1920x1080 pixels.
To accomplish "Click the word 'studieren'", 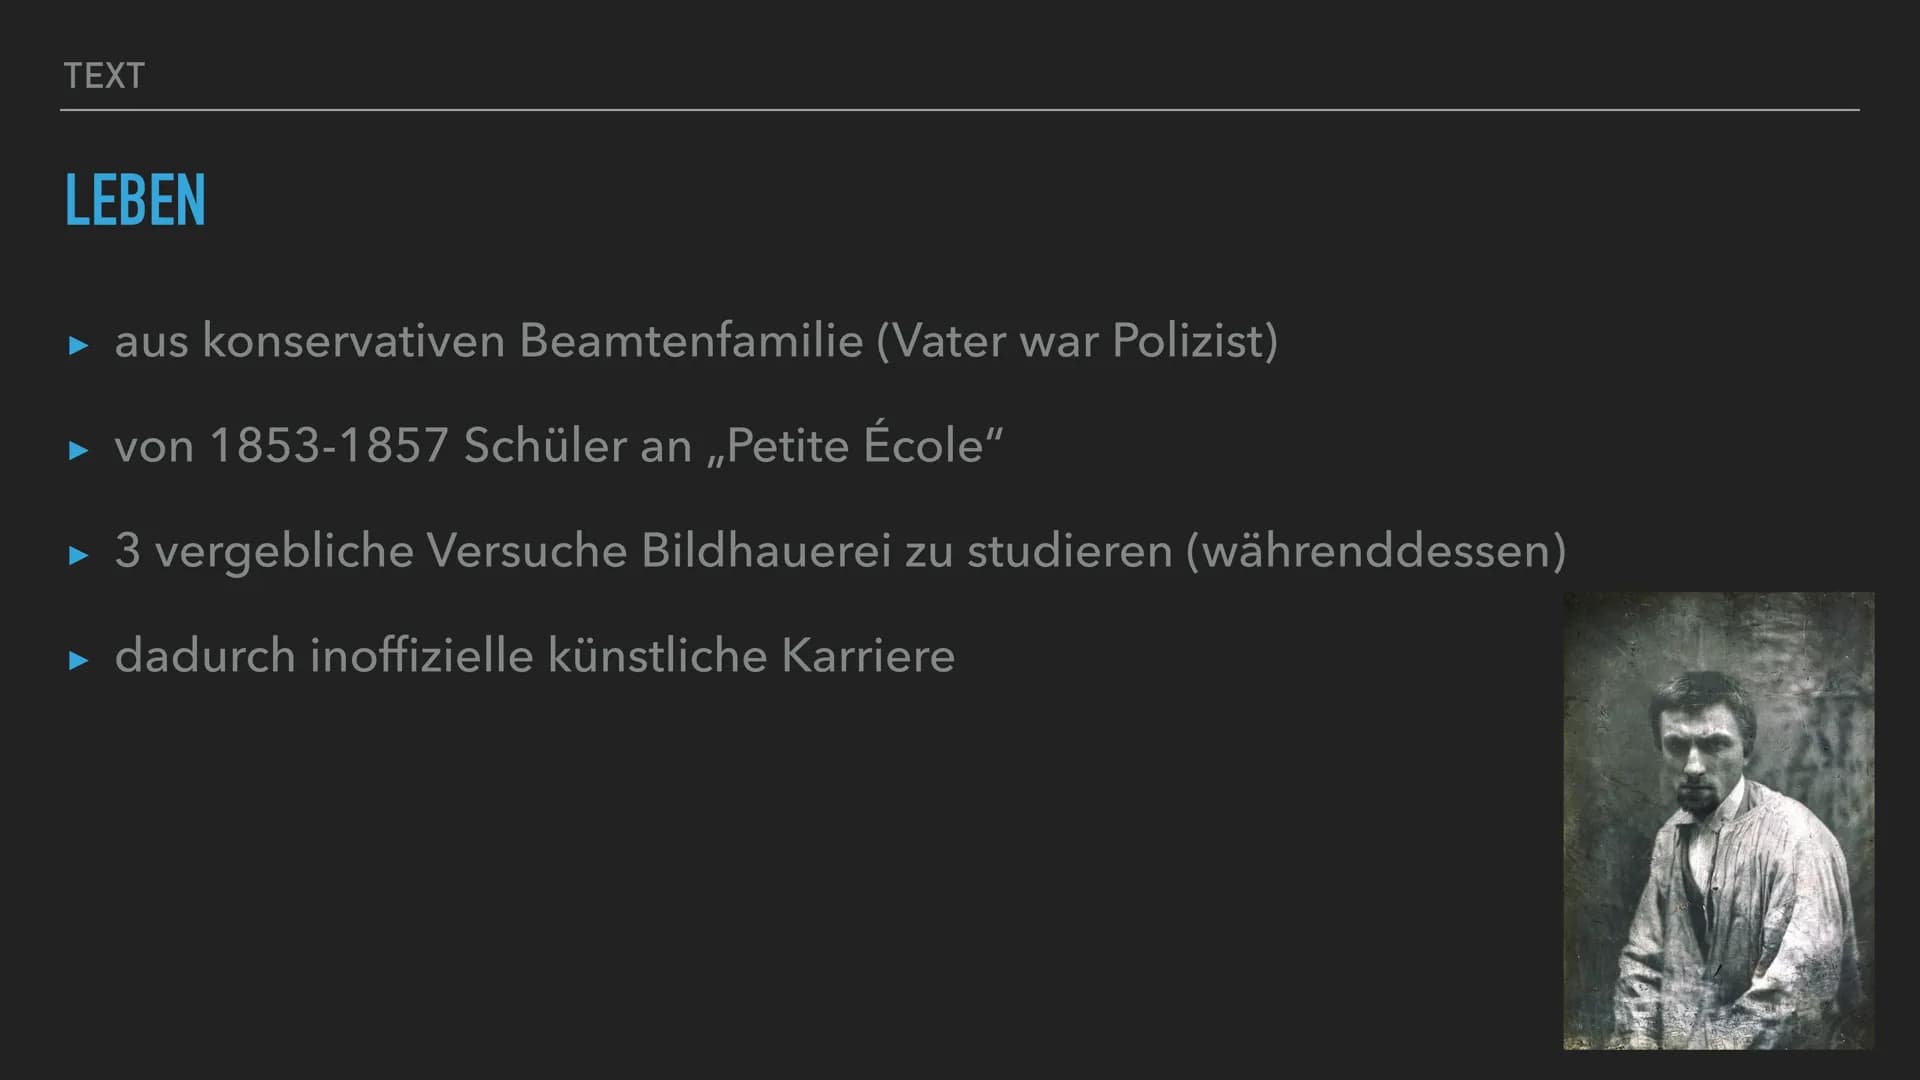I will 1069,551.
